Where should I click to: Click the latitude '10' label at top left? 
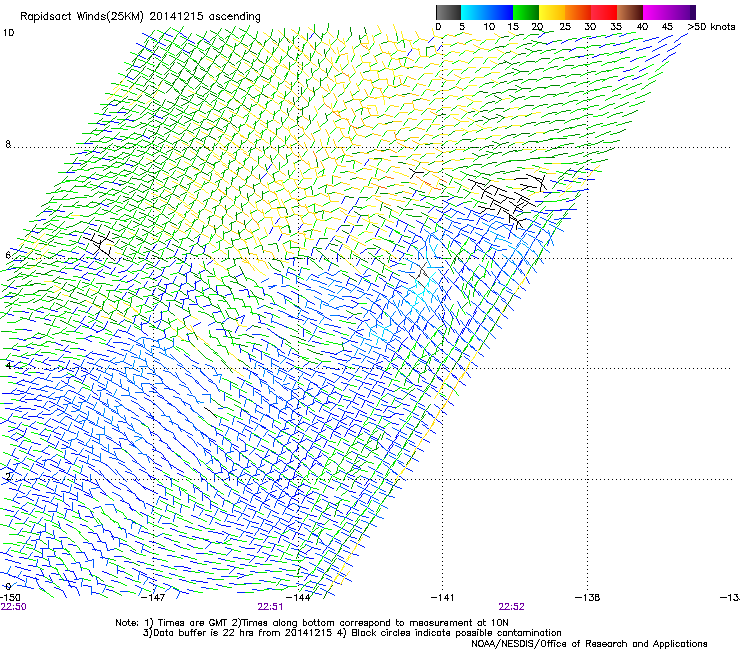(x=9, y=33)
